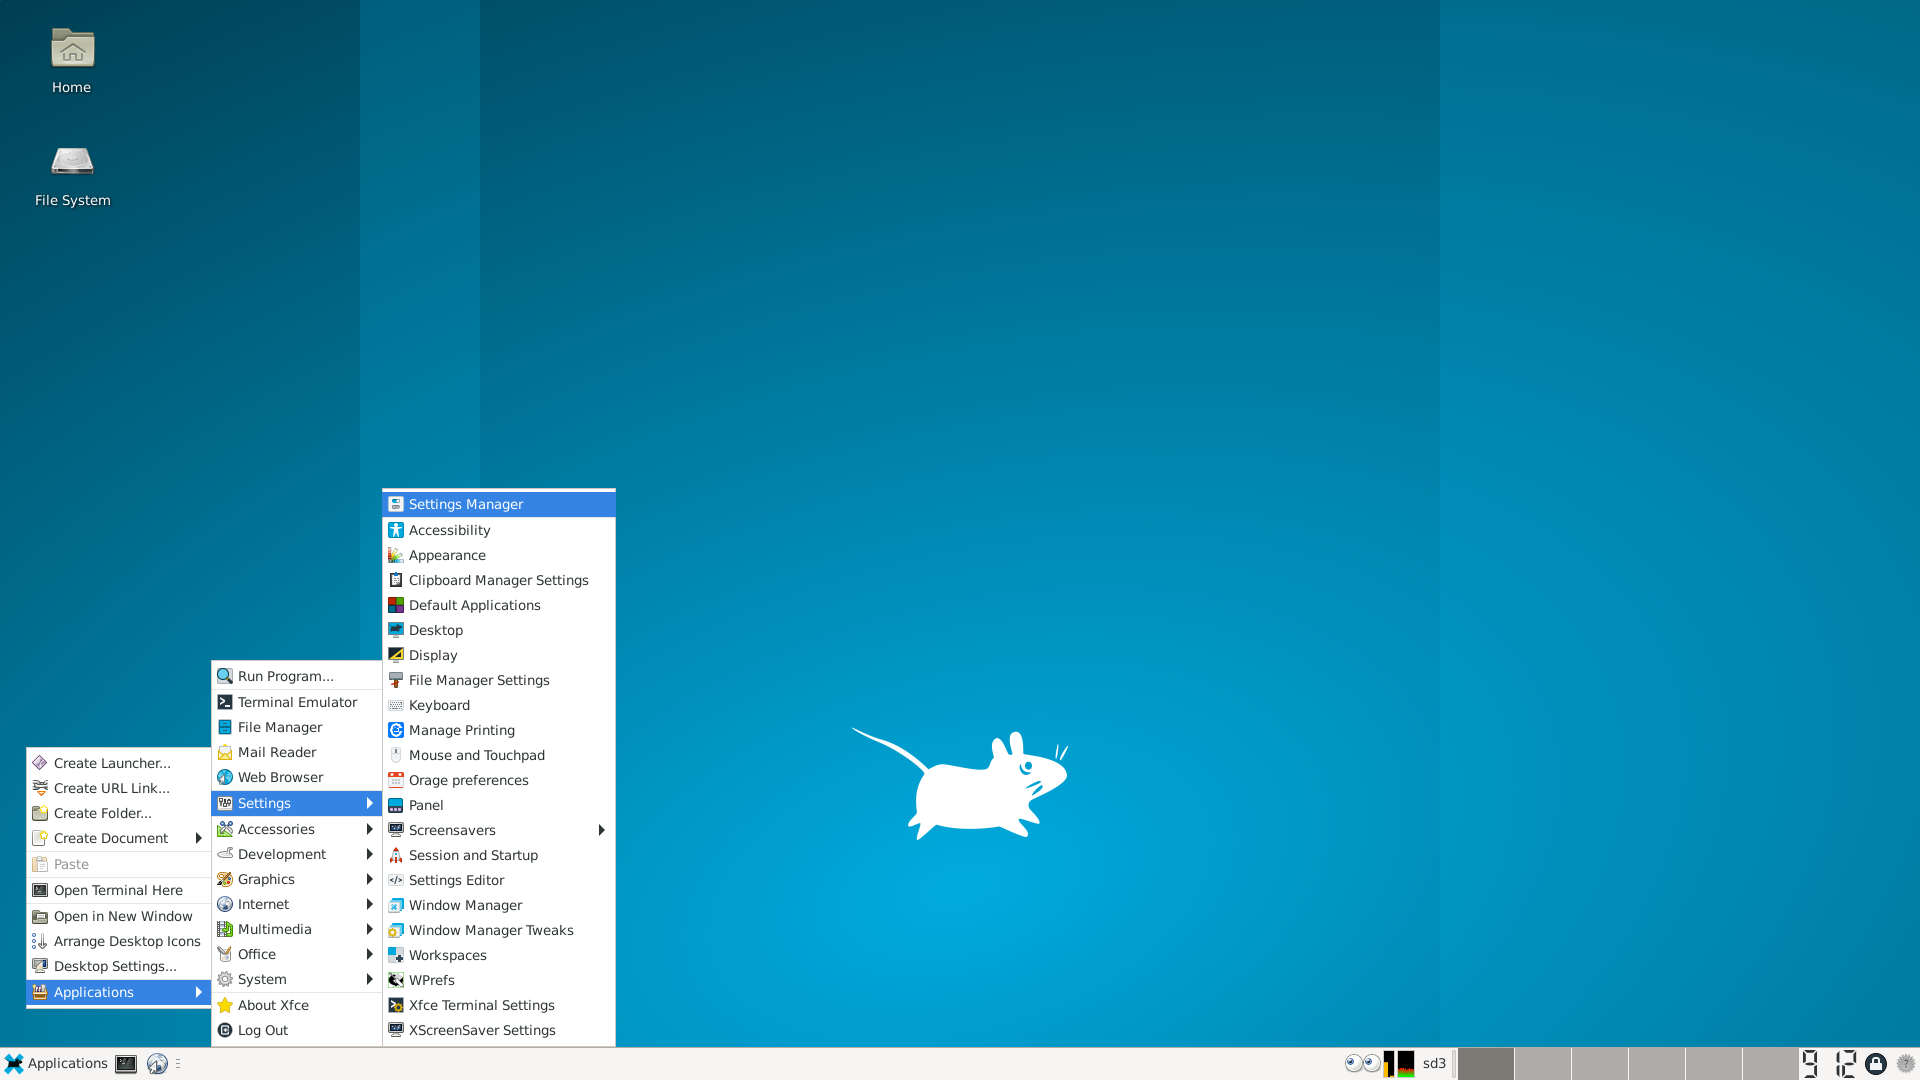Click the Default Applications icon
The height and width of the screenshot is (1080, 1920).
point(396,605)
